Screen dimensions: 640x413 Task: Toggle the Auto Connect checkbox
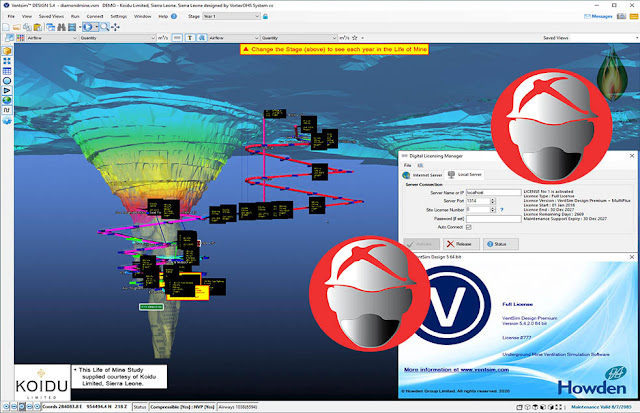(x=469, y=227)
